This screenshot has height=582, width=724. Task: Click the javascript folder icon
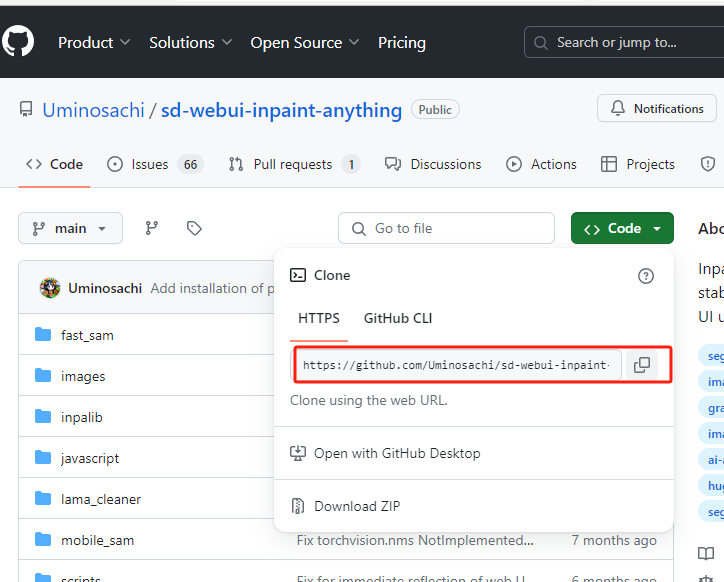point(43,457)
